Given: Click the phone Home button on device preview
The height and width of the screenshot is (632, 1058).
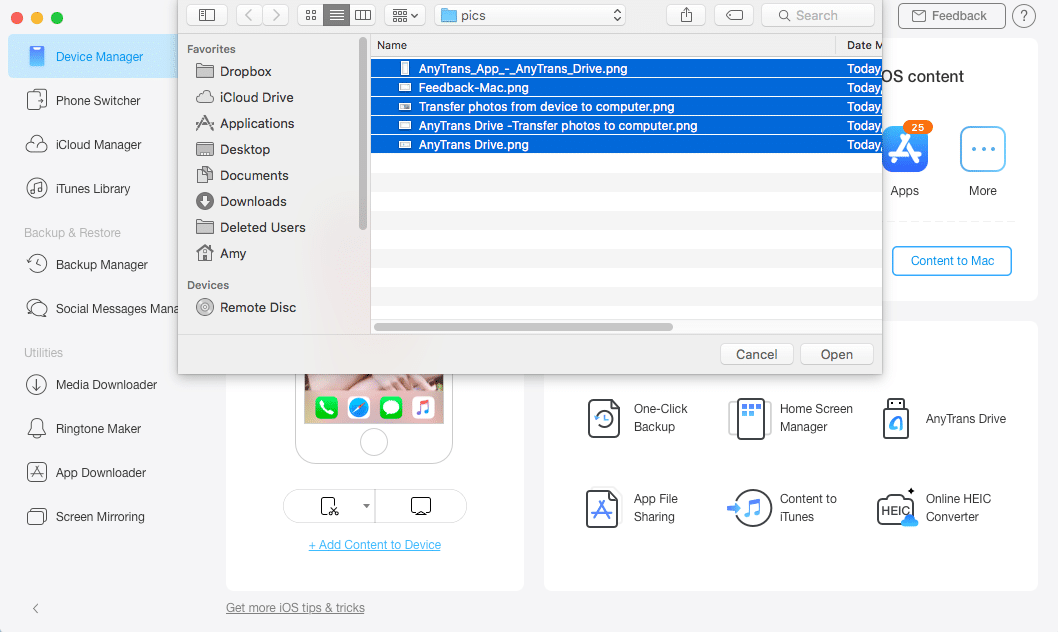Looking at the screenshot, I should click(374, 442).
